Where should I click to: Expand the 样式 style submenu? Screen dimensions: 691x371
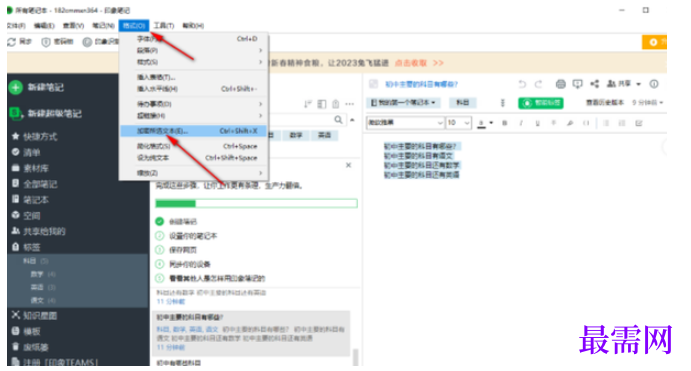tap(194, 62)
